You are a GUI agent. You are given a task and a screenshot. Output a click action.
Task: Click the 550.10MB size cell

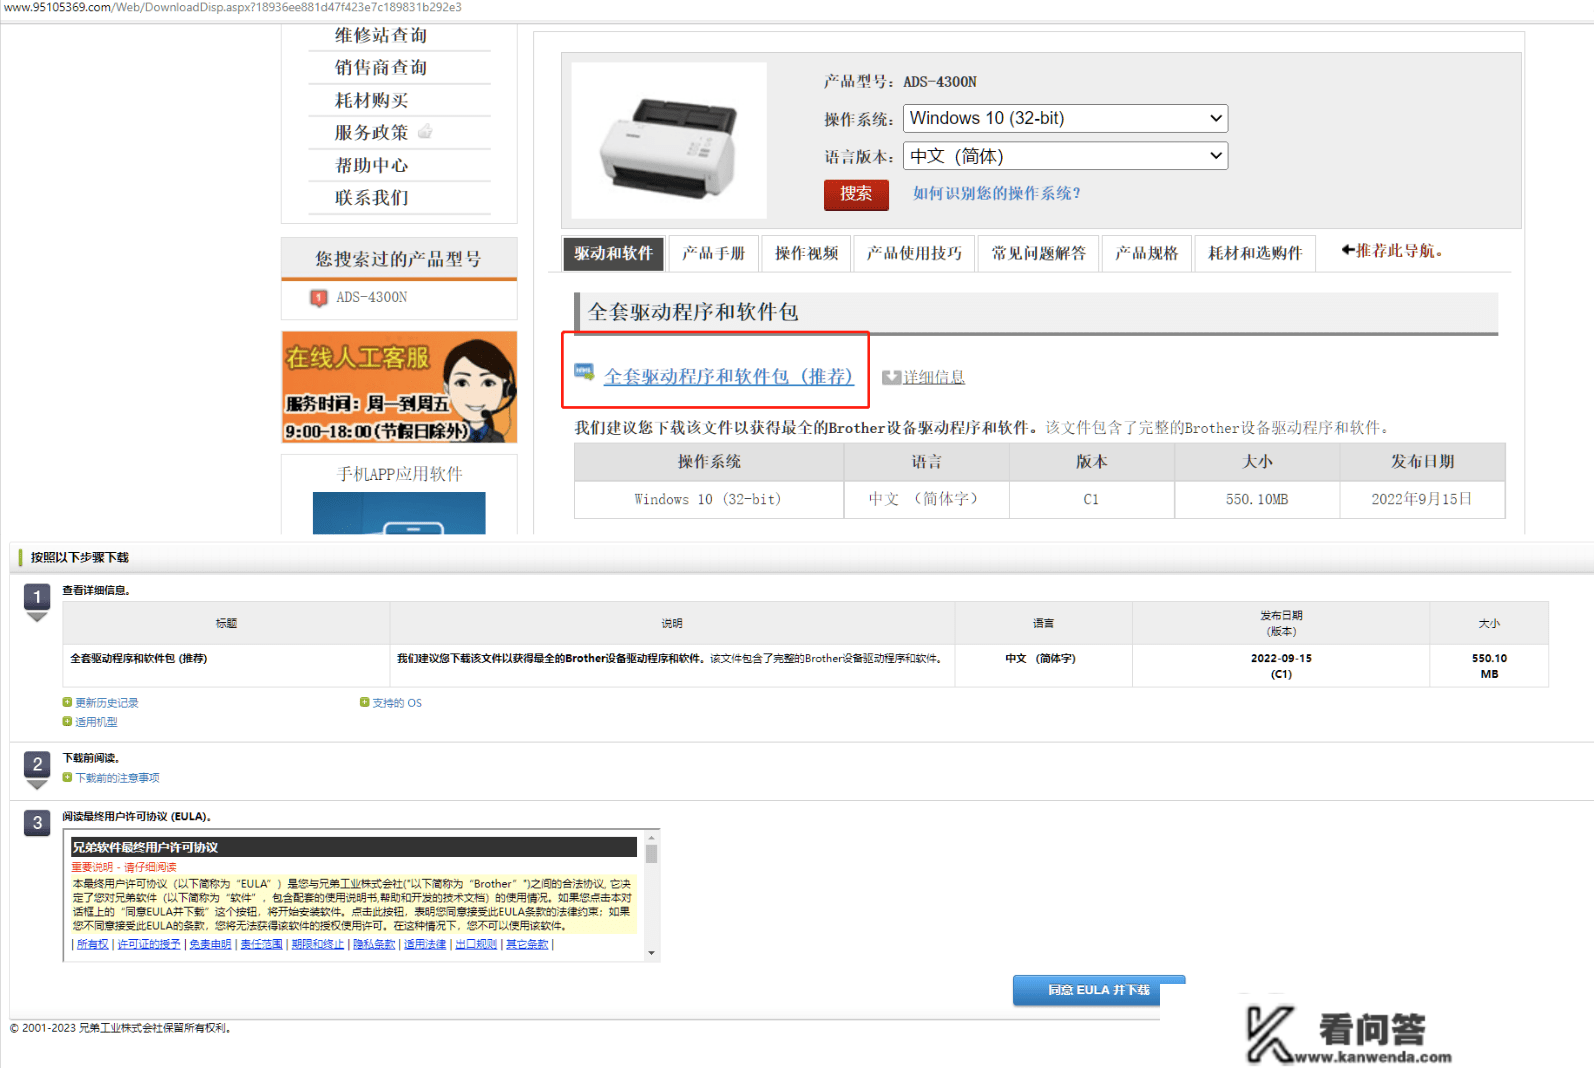pyautogui.click(x=1257, y=499)
